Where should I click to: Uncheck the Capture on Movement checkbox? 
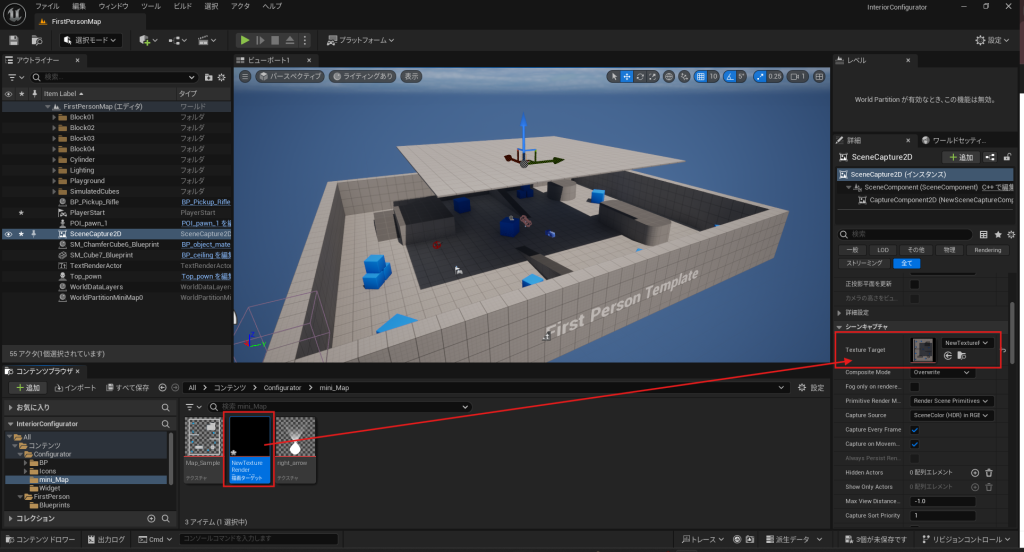click(914, 443)
